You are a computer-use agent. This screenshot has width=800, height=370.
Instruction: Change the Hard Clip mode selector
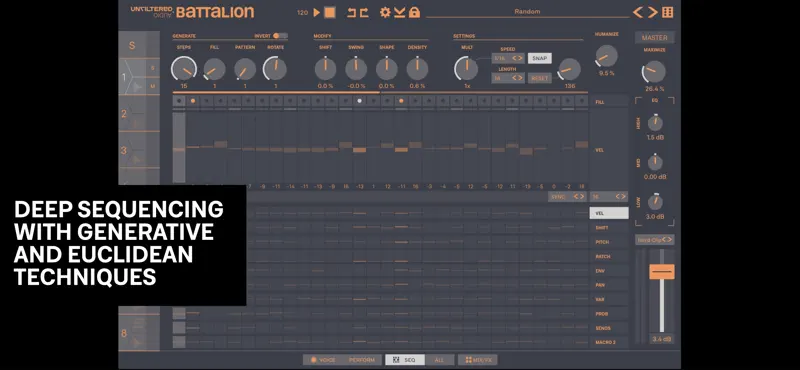pos(655,239)
